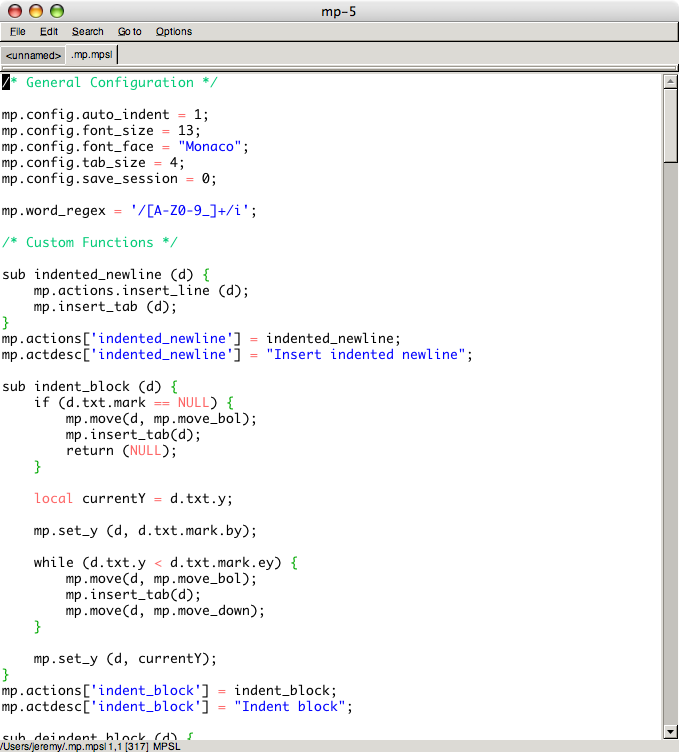
Task: Open the Search menu
Action: [88, 32]
